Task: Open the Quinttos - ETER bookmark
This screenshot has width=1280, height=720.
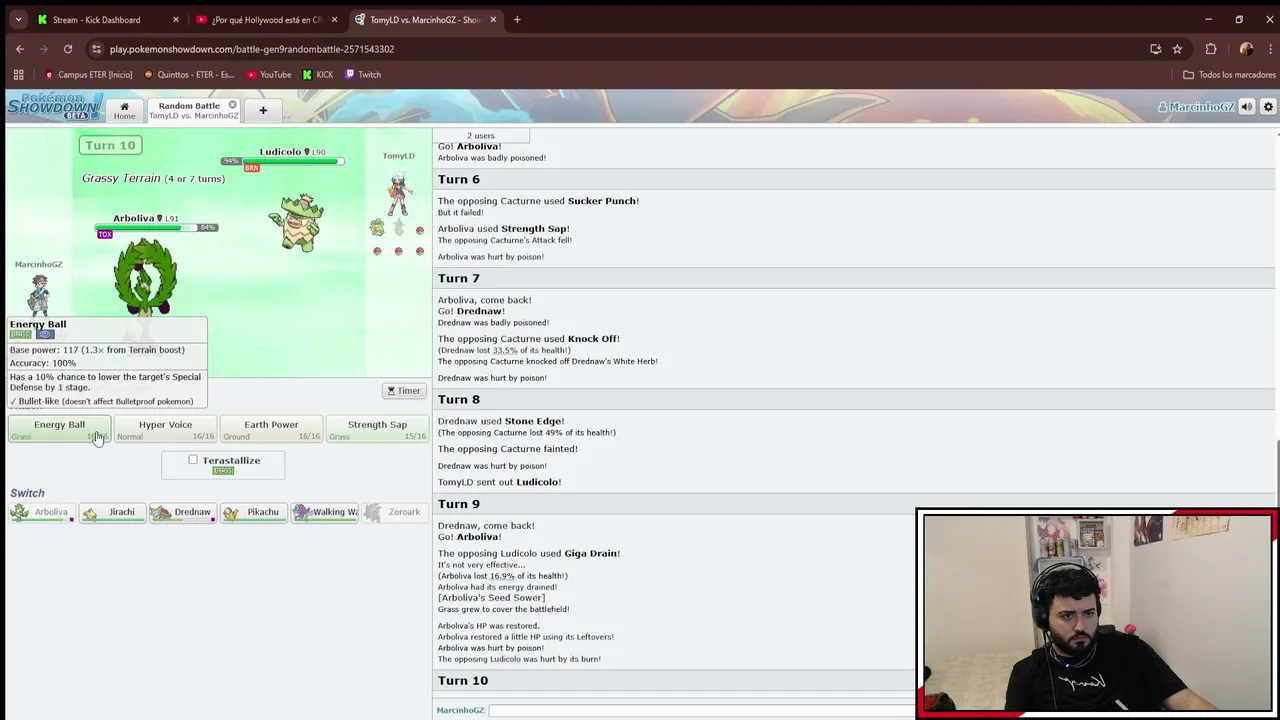Action: click(189, 74)
